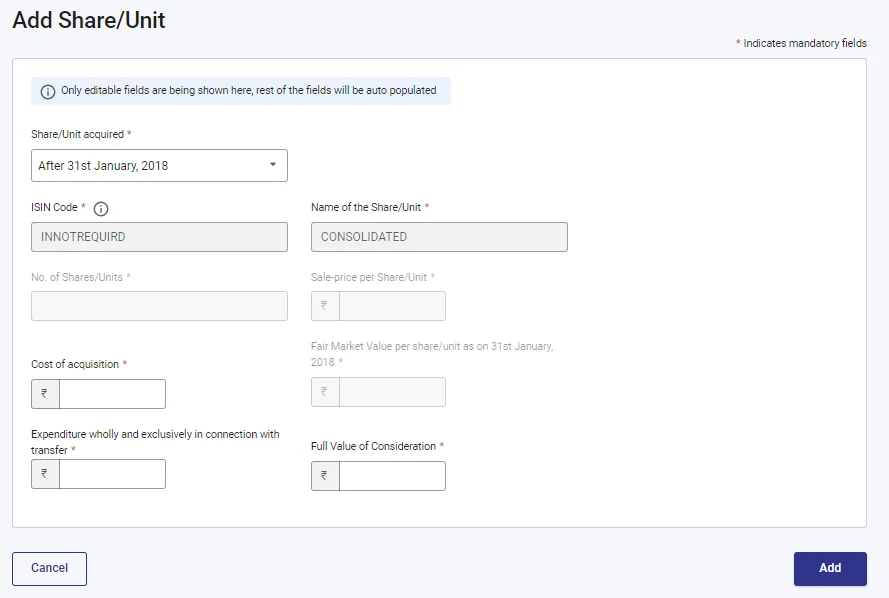This screenshot has width=889, height=598.
Task: Click rupee symbol beside Expenditure on transfer field
Action: pos(45,474)
